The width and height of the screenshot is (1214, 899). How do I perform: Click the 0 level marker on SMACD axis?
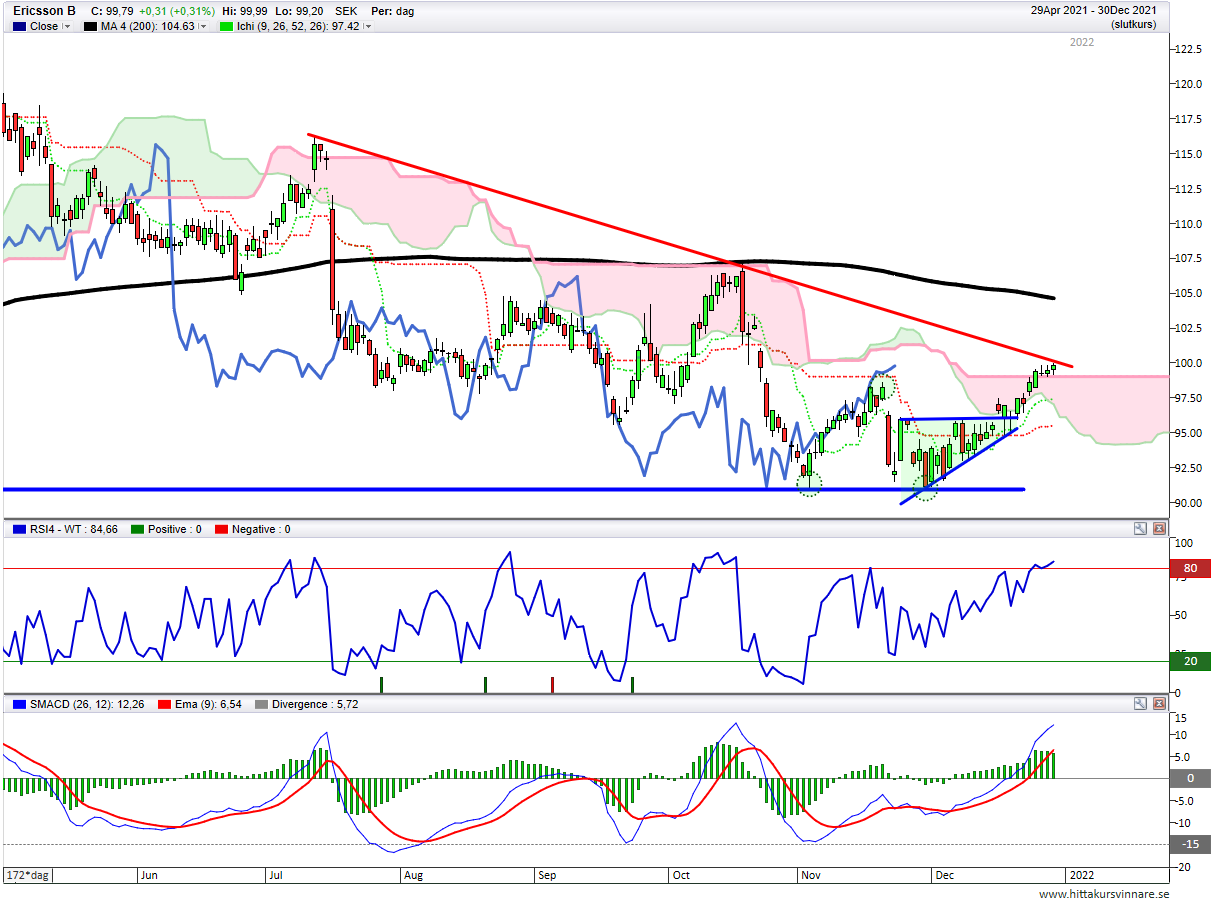pos(1190,778)
